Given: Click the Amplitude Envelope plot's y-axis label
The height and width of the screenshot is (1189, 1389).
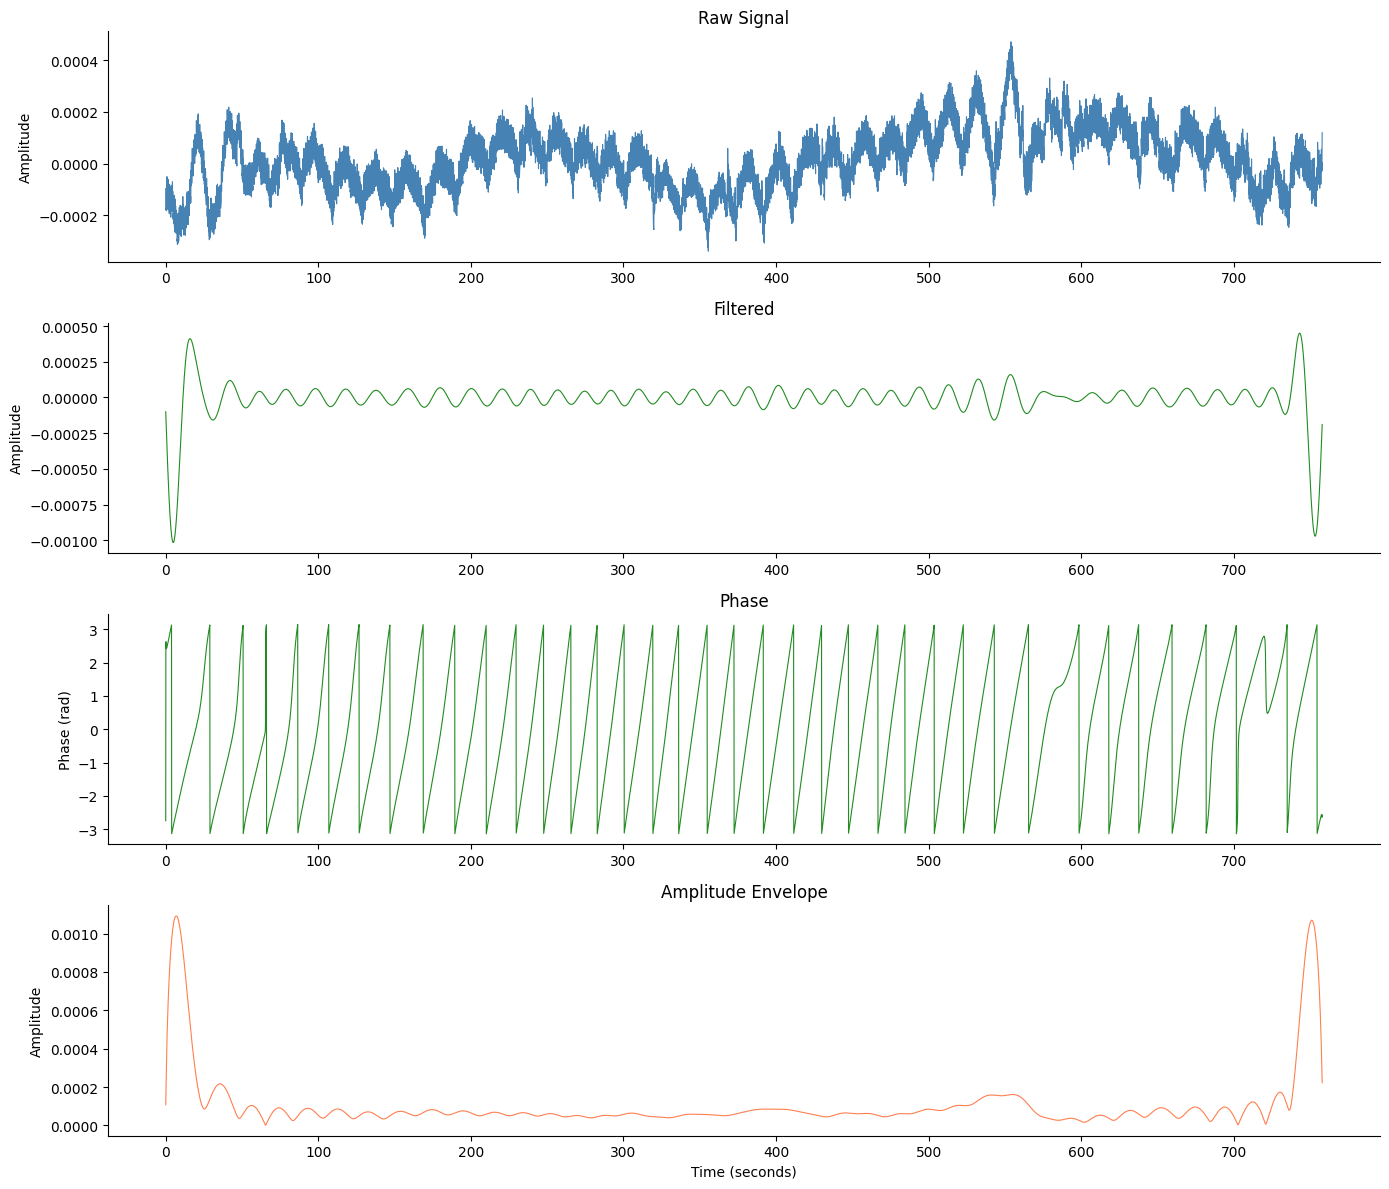Looking at the screenshot, I should click(x=36, y=1022).
